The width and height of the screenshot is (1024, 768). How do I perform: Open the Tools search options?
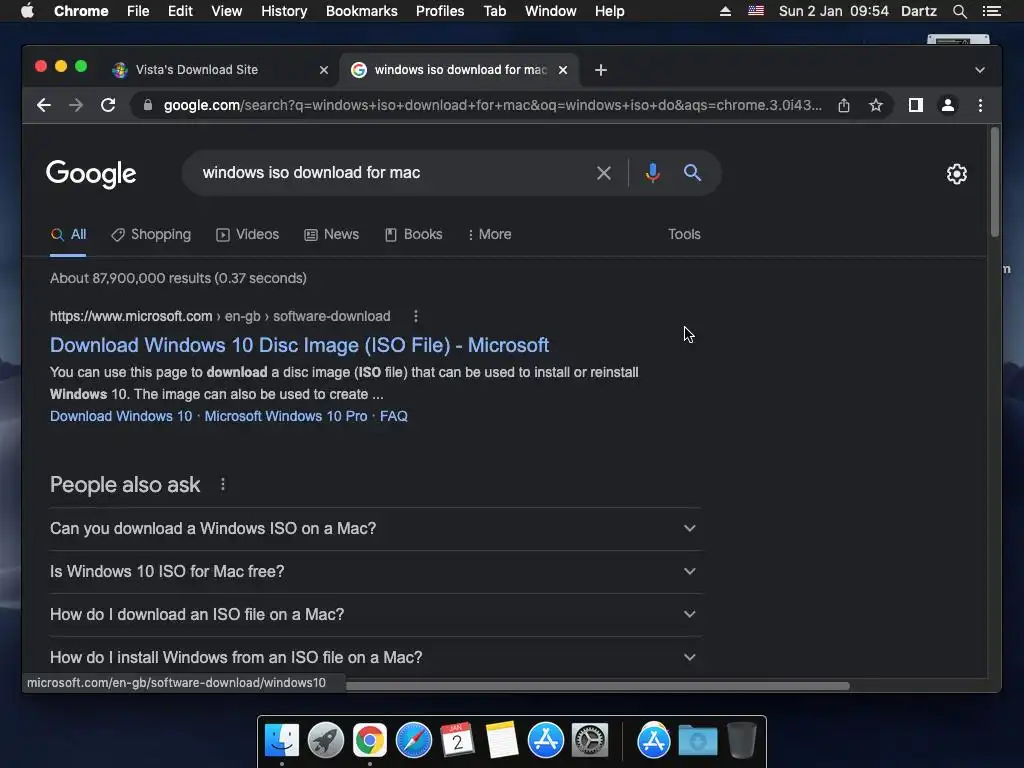684,234
